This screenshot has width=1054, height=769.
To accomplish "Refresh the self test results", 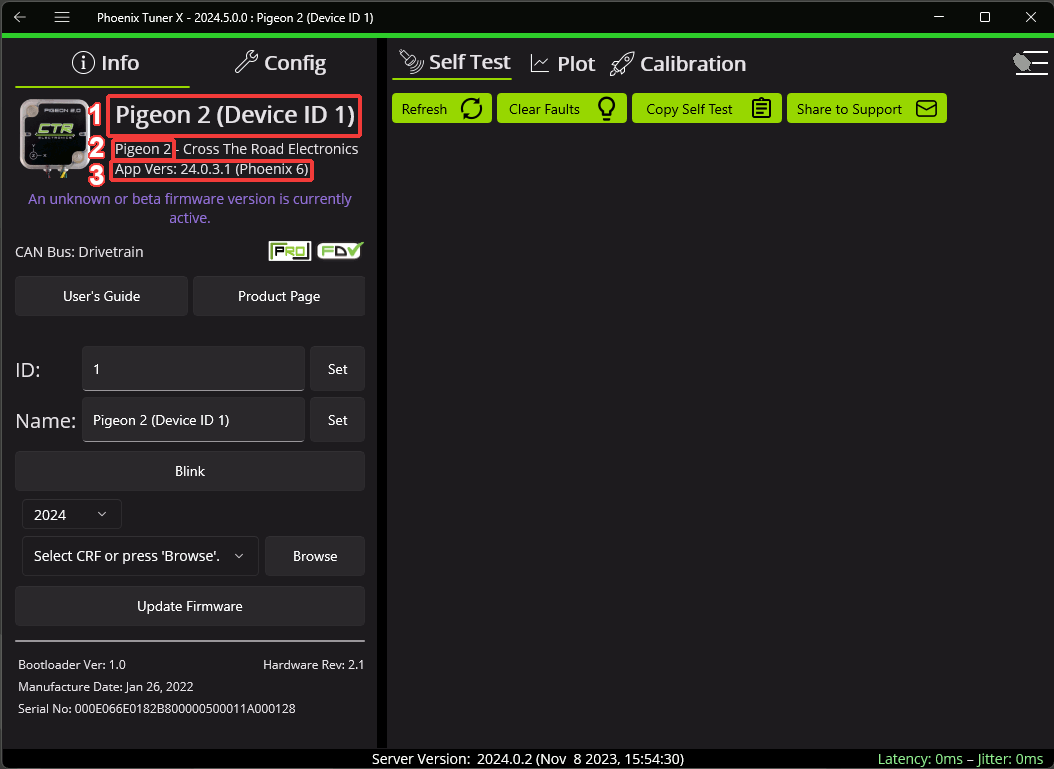I will pyautogui.click(x=442, y=108).
